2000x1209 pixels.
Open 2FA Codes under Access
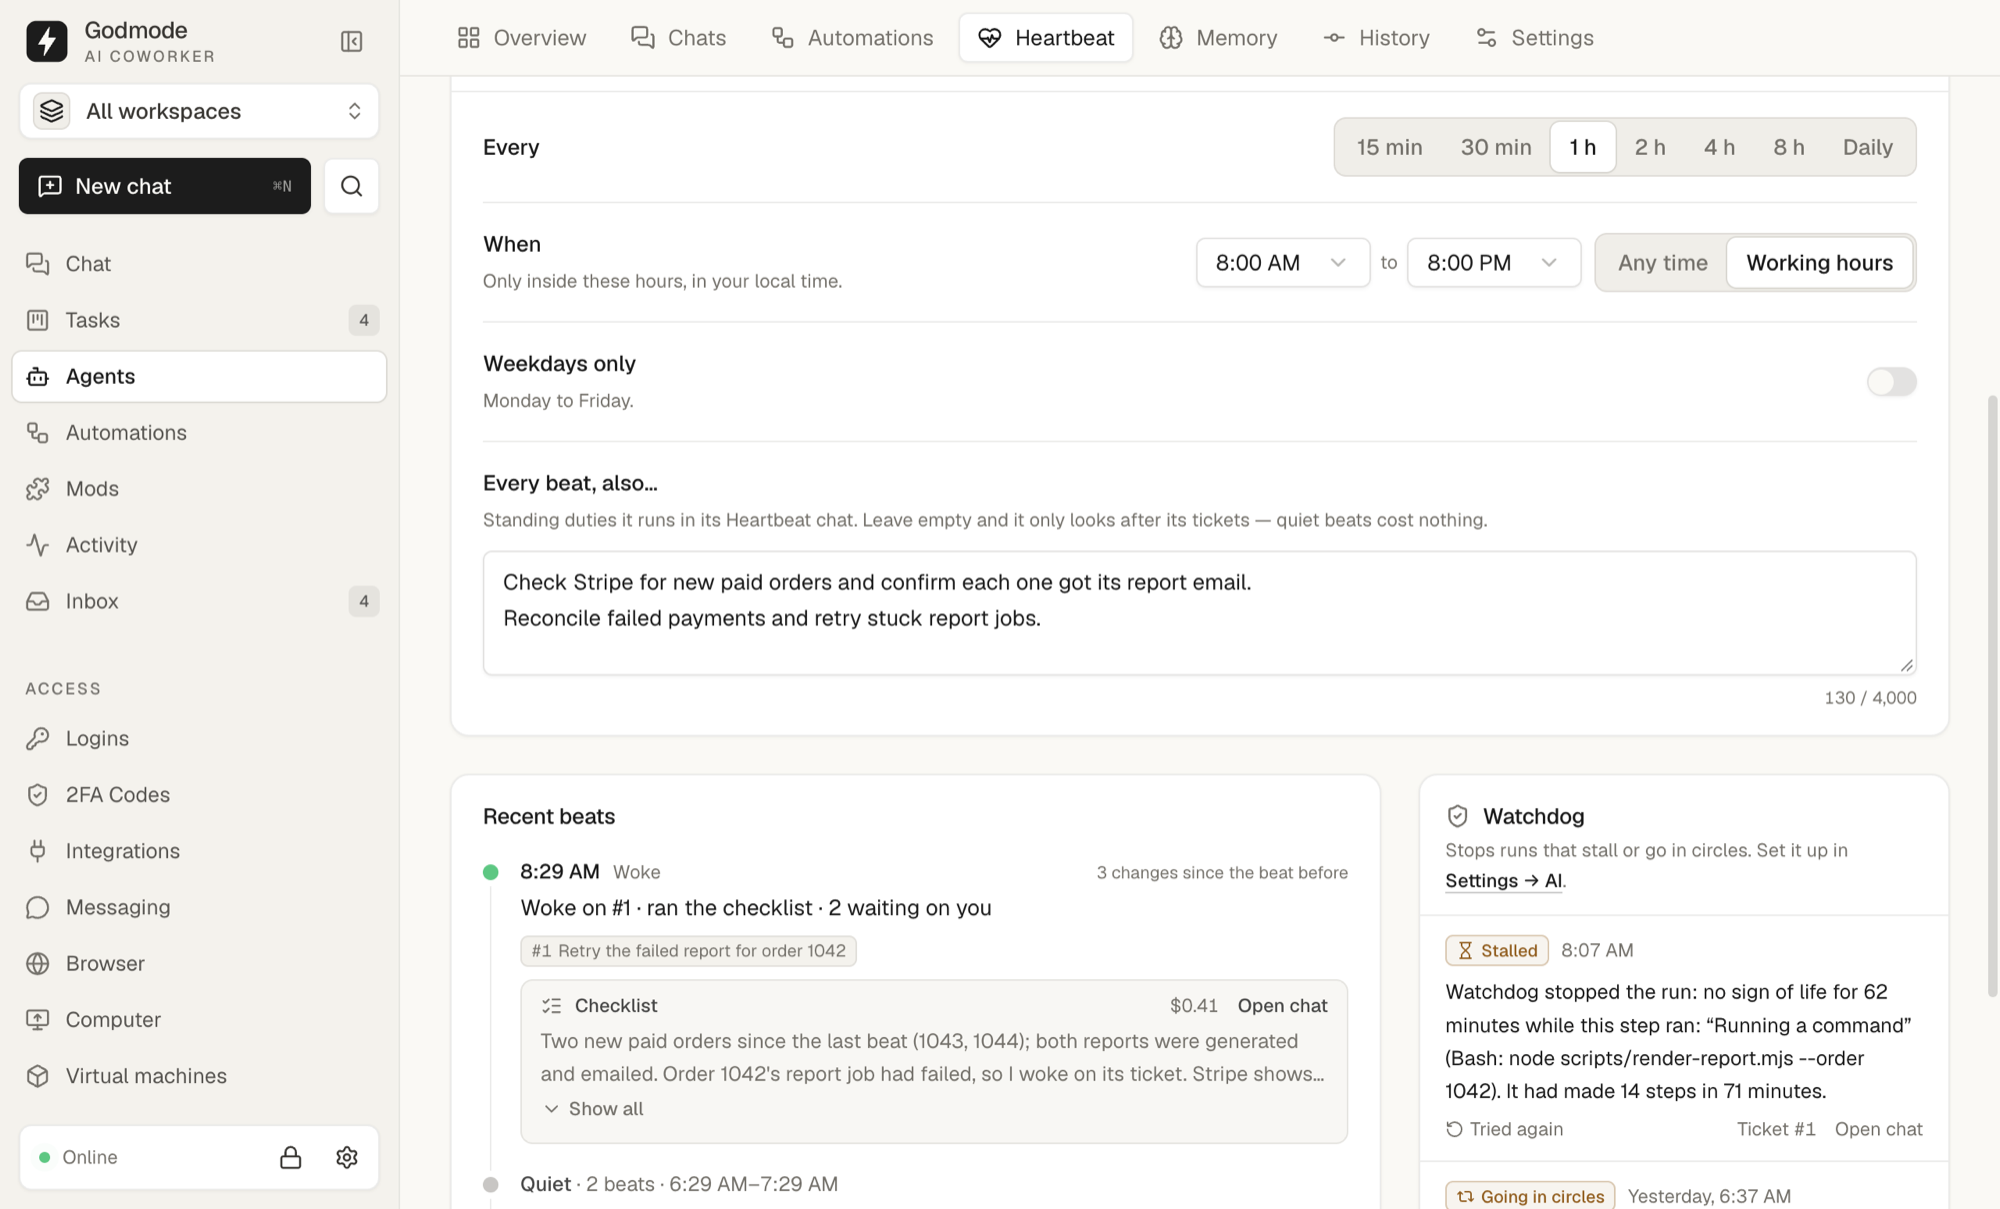(x=199, y=795)
